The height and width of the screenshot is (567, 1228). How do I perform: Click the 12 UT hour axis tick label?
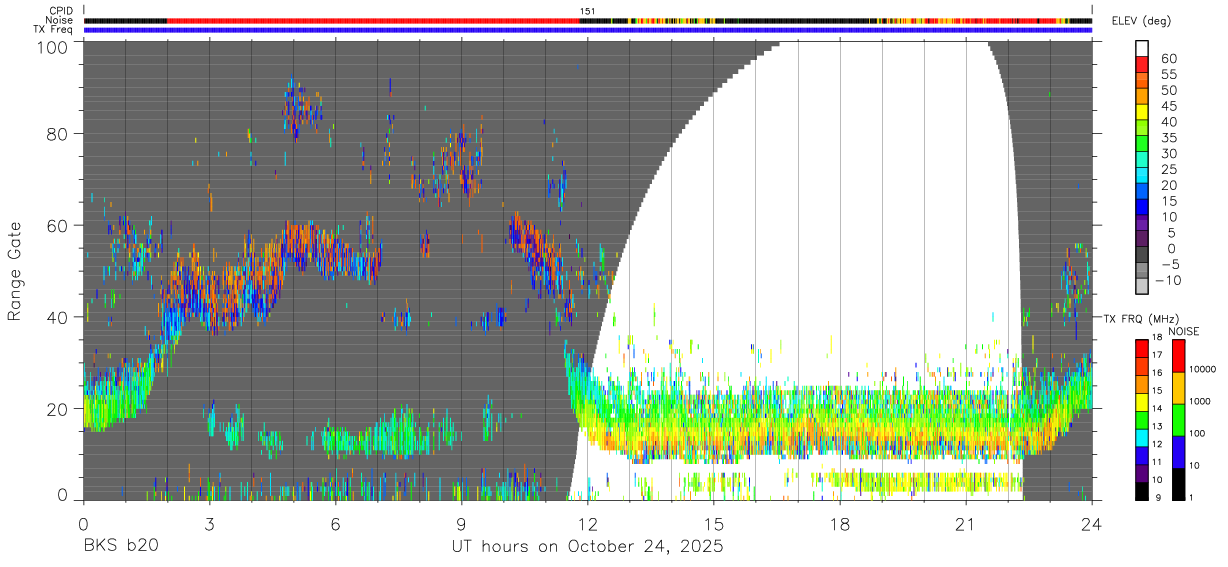587,523
